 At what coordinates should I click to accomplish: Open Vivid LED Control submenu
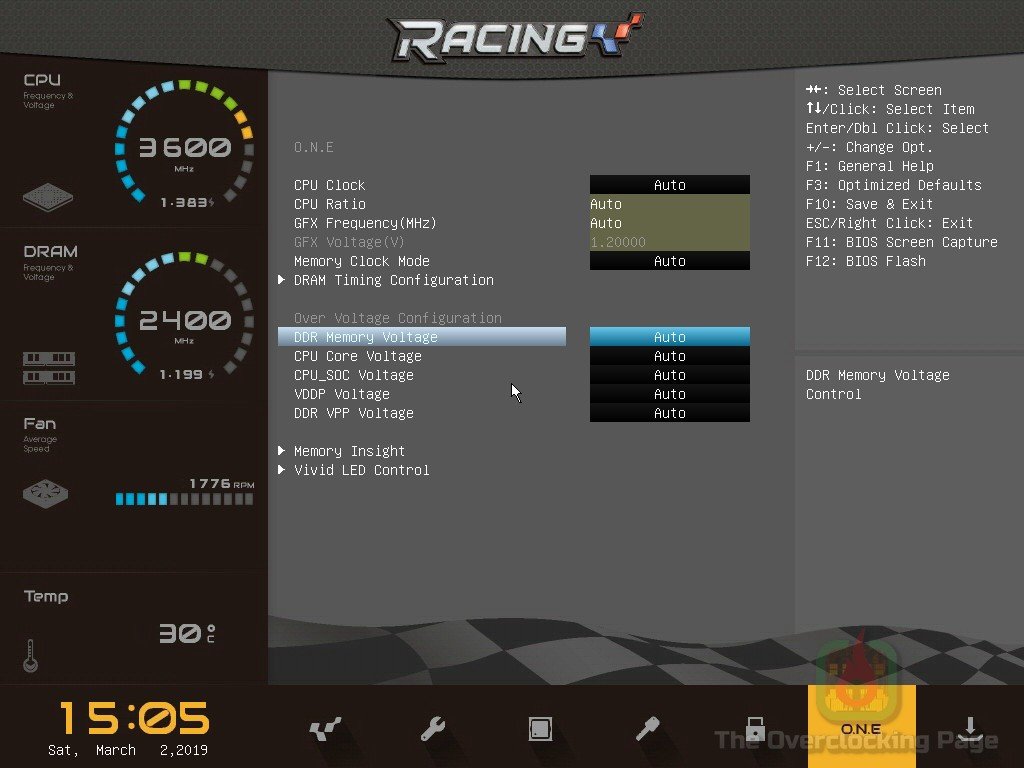[x=361, y=470]
